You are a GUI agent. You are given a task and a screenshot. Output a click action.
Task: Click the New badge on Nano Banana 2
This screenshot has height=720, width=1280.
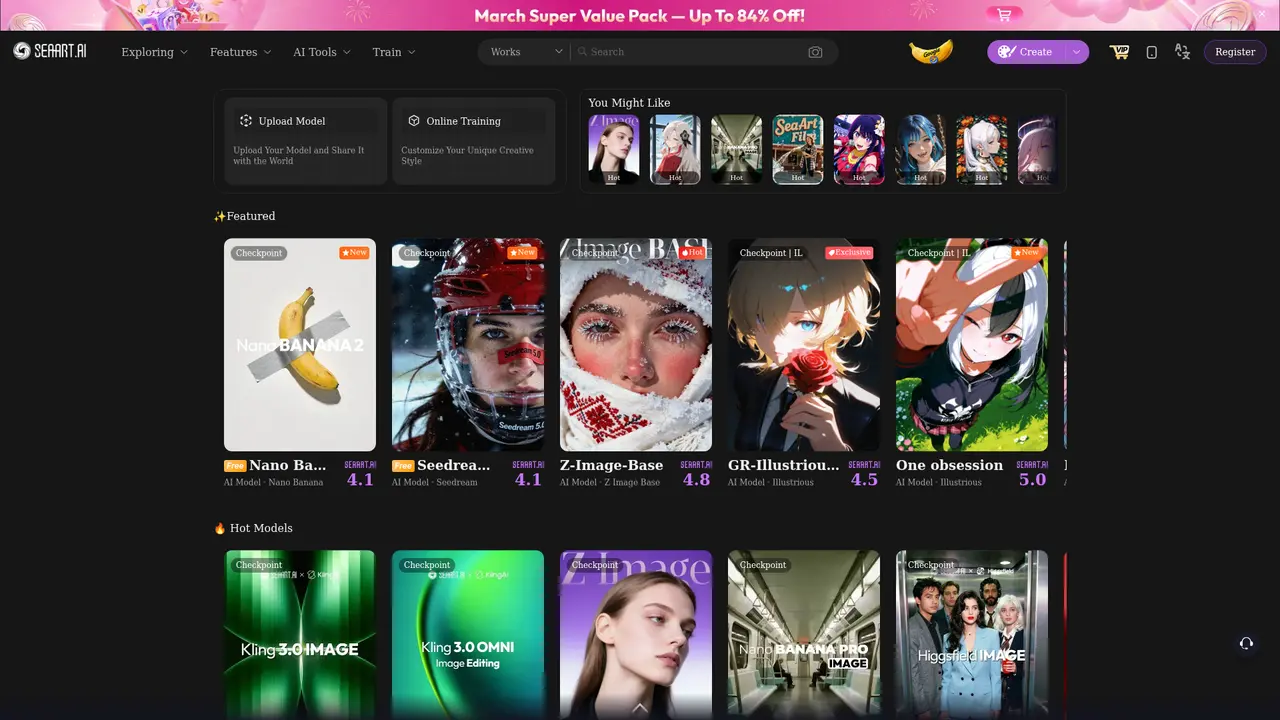pos(354,253)
